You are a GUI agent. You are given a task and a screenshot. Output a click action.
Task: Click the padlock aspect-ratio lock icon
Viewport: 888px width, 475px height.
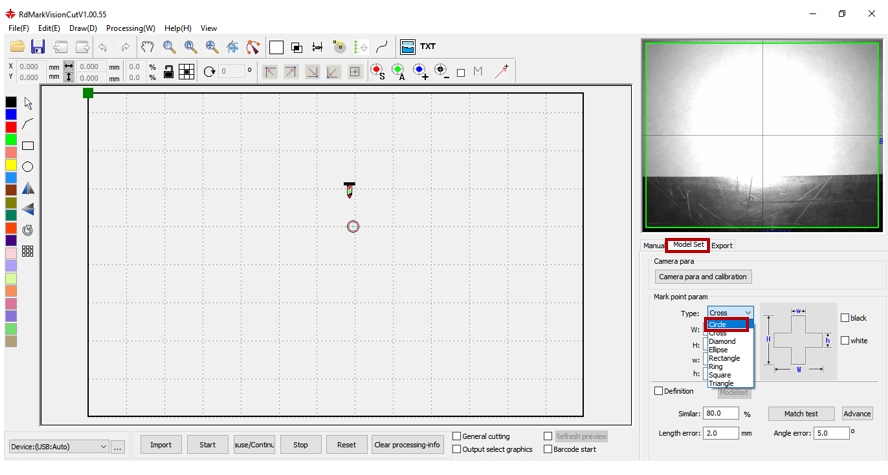click(x=168, y=71)
